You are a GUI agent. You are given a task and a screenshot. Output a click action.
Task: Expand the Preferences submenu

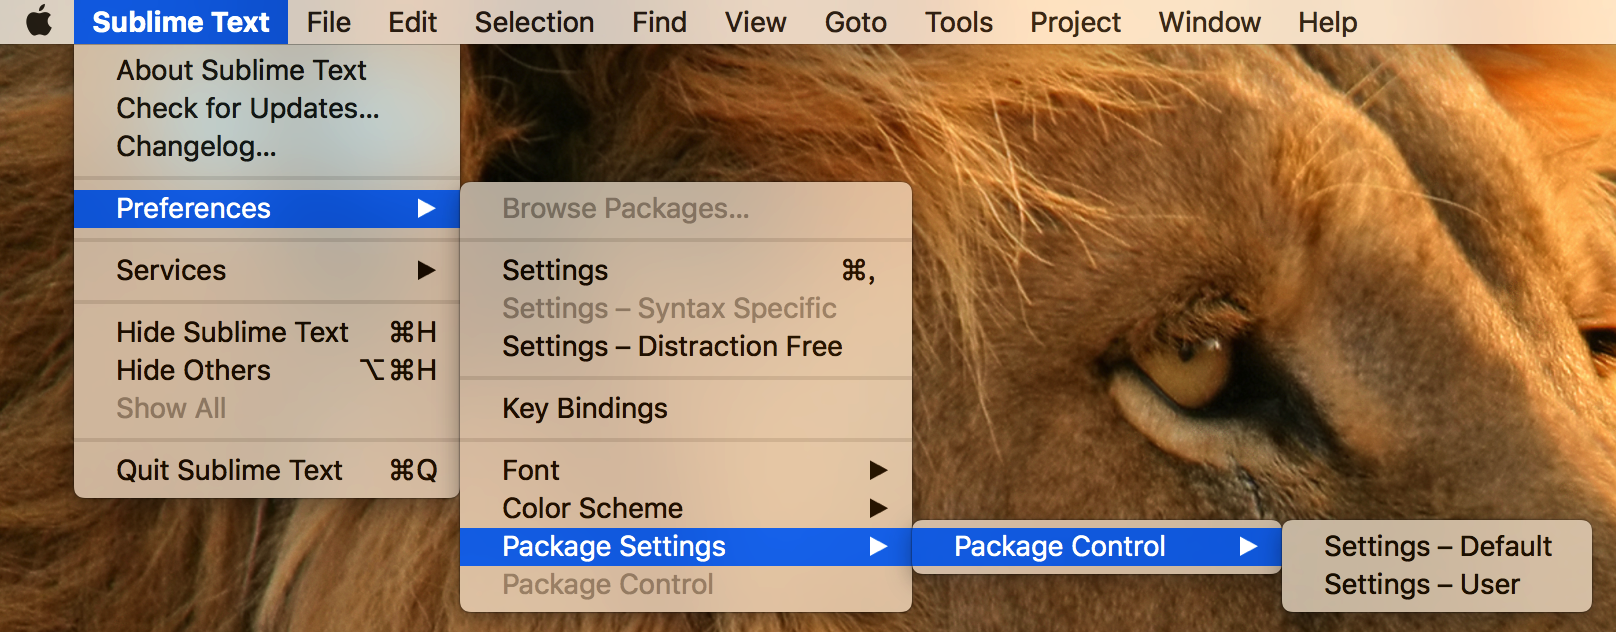tap(267, 208)
